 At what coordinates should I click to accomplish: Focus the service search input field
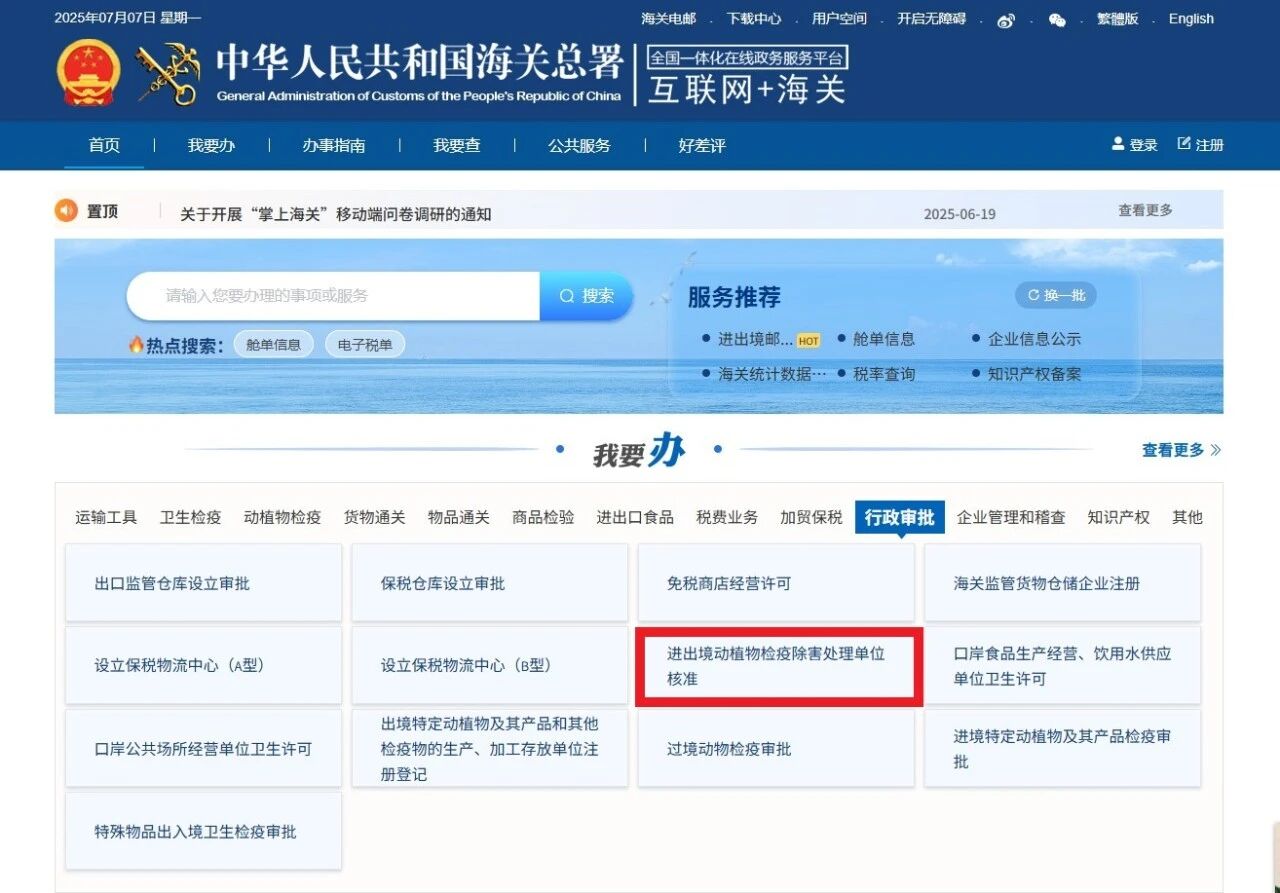pyautogui.click(x=333, y=296)
